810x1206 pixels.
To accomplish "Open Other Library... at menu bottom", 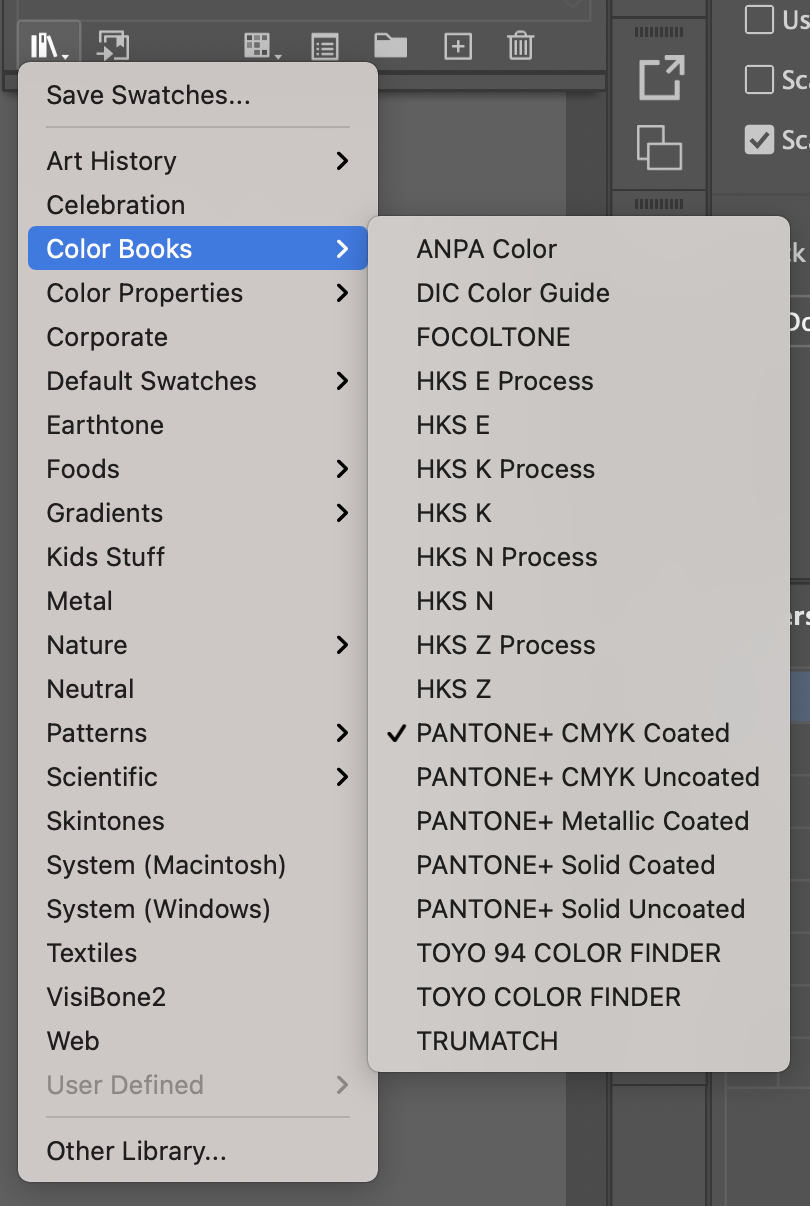I will click(x=136, y=1151).
